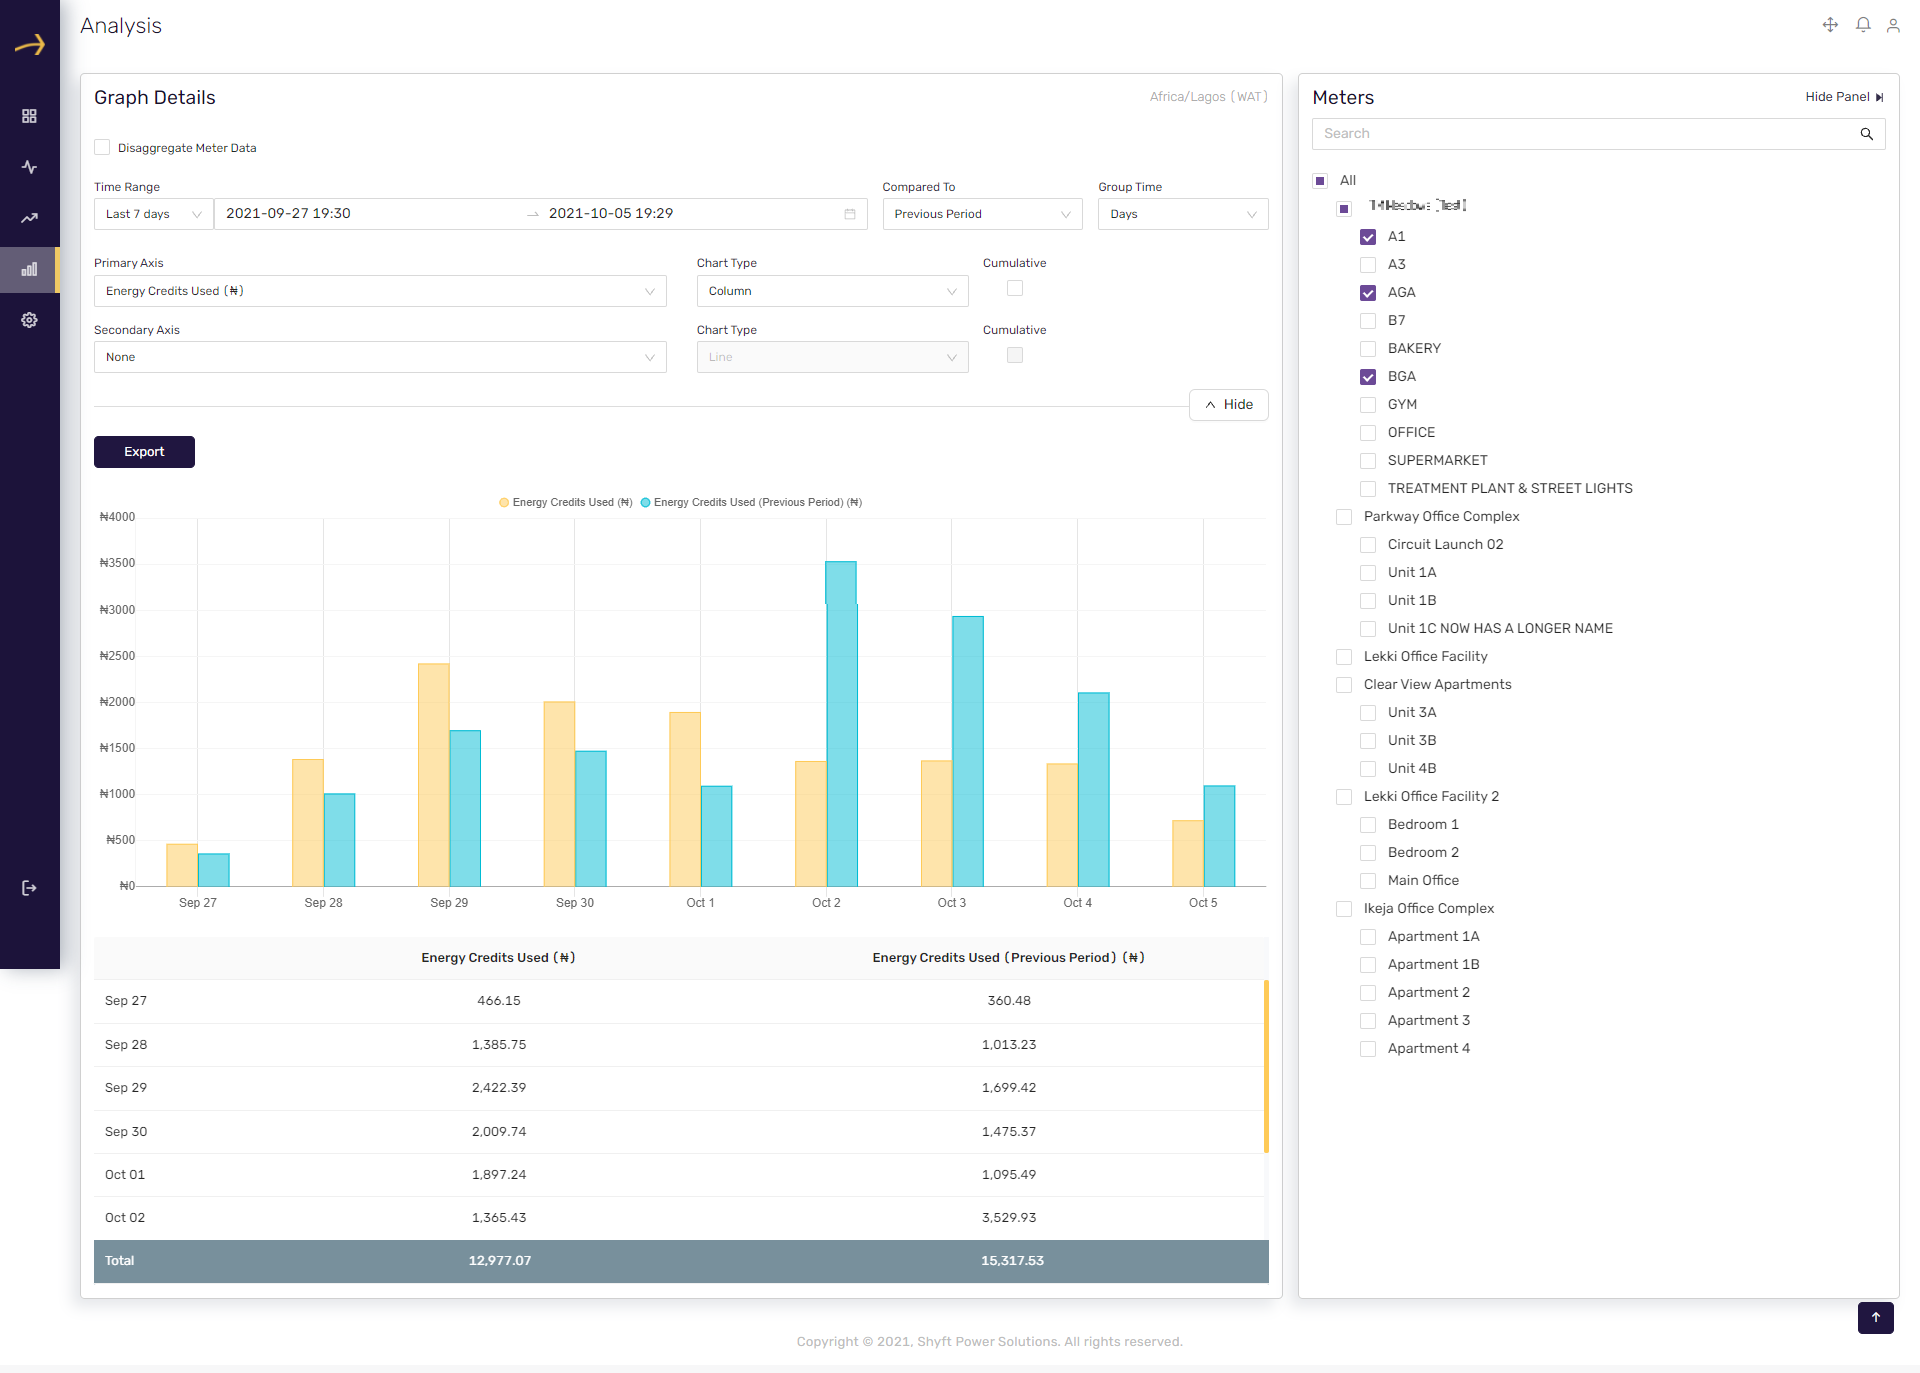Click value 3,529.93 in Oct 02 row
The height and width of the screenshot is (1373, 1920).
(x=1009, y=1218)
